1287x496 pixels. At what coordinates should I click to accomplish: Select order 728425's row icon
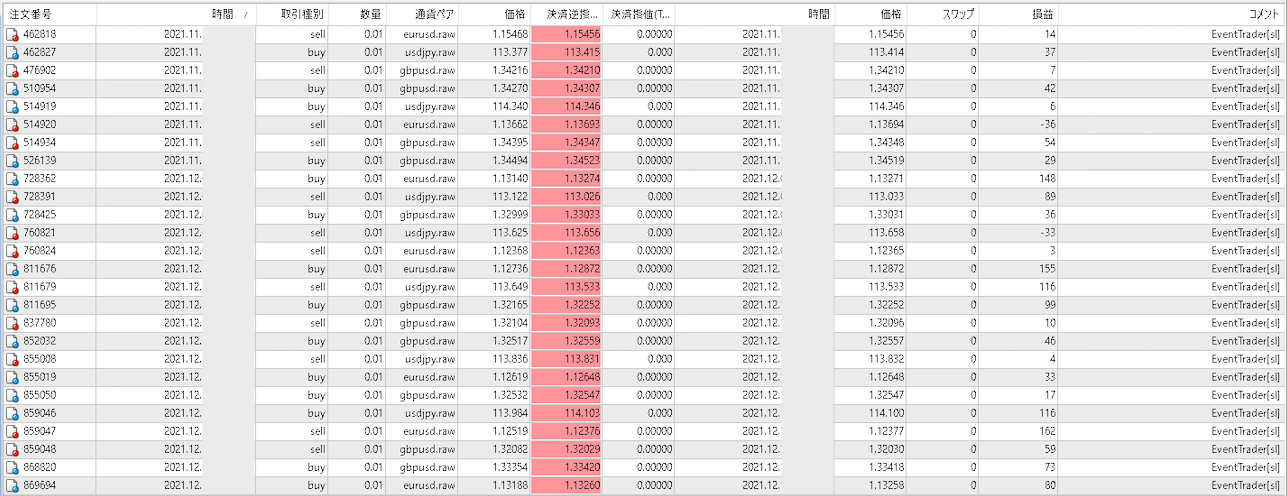[12, 214]
